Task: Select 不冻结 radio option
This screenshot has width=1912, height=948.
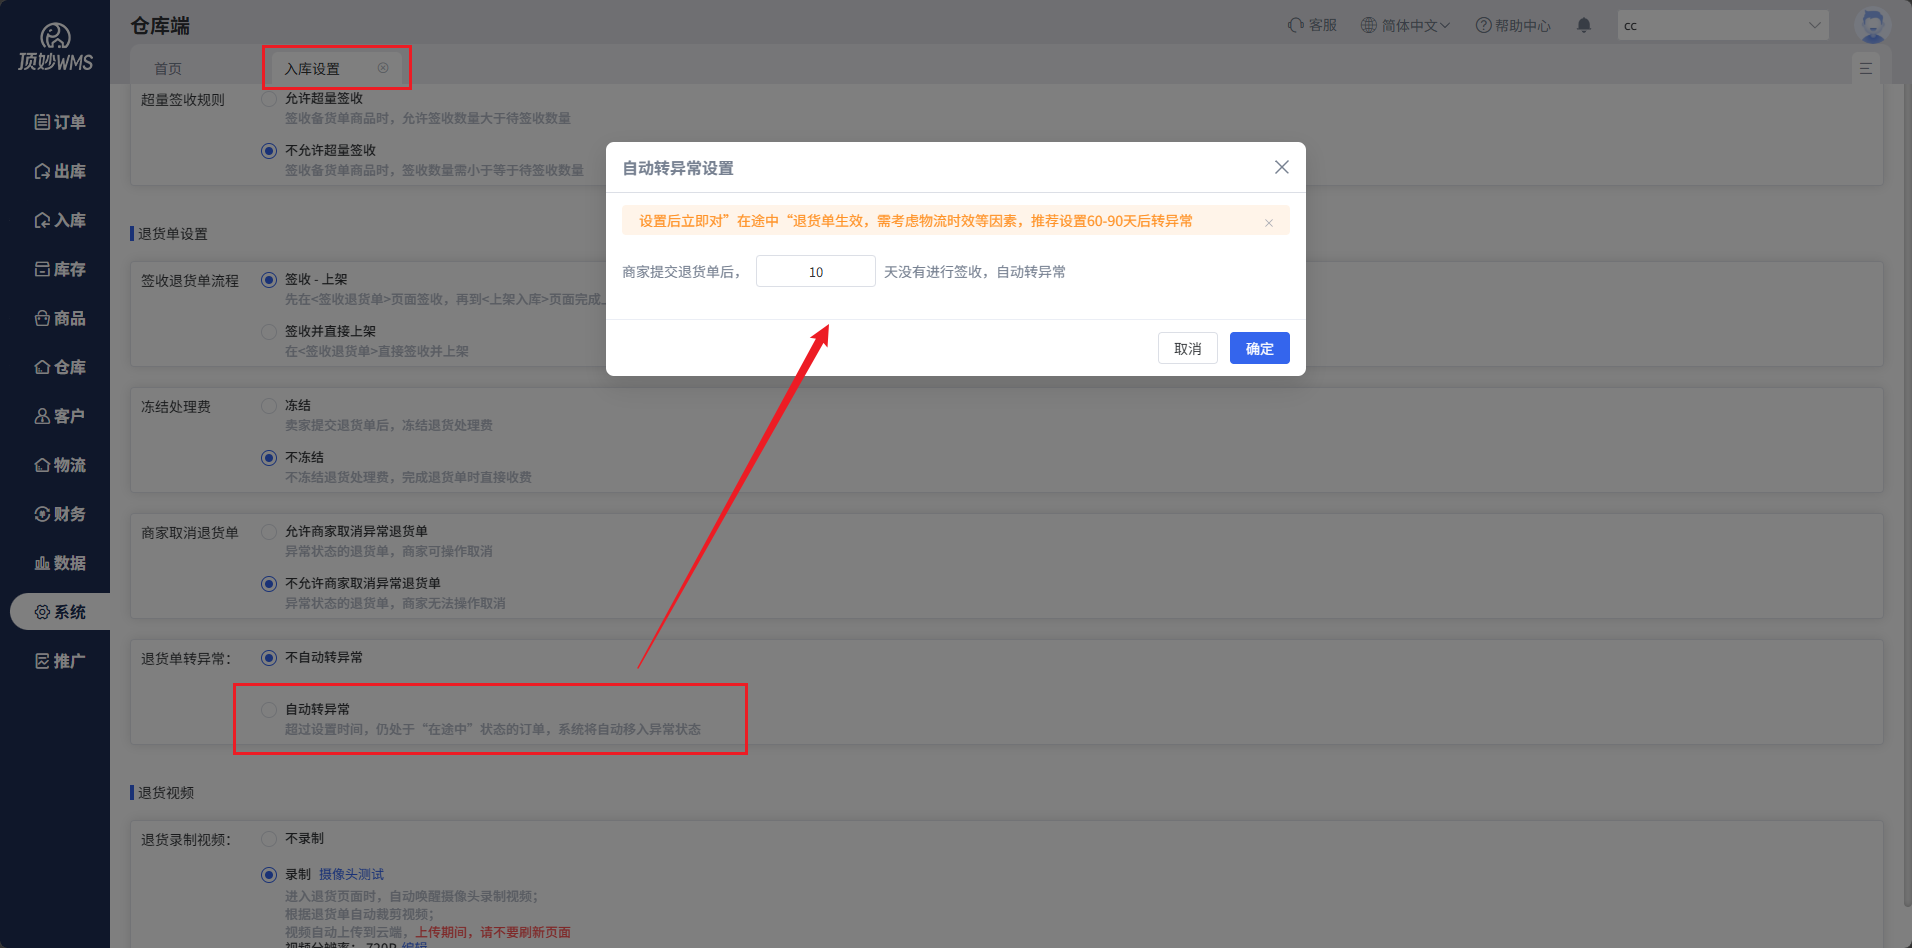Action: (269, 457)
